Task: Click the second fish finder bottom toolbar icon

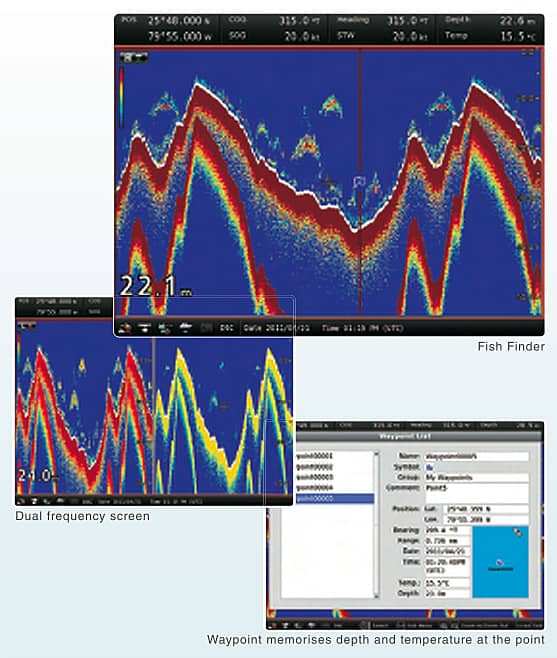Action: [x=145, y=327]
